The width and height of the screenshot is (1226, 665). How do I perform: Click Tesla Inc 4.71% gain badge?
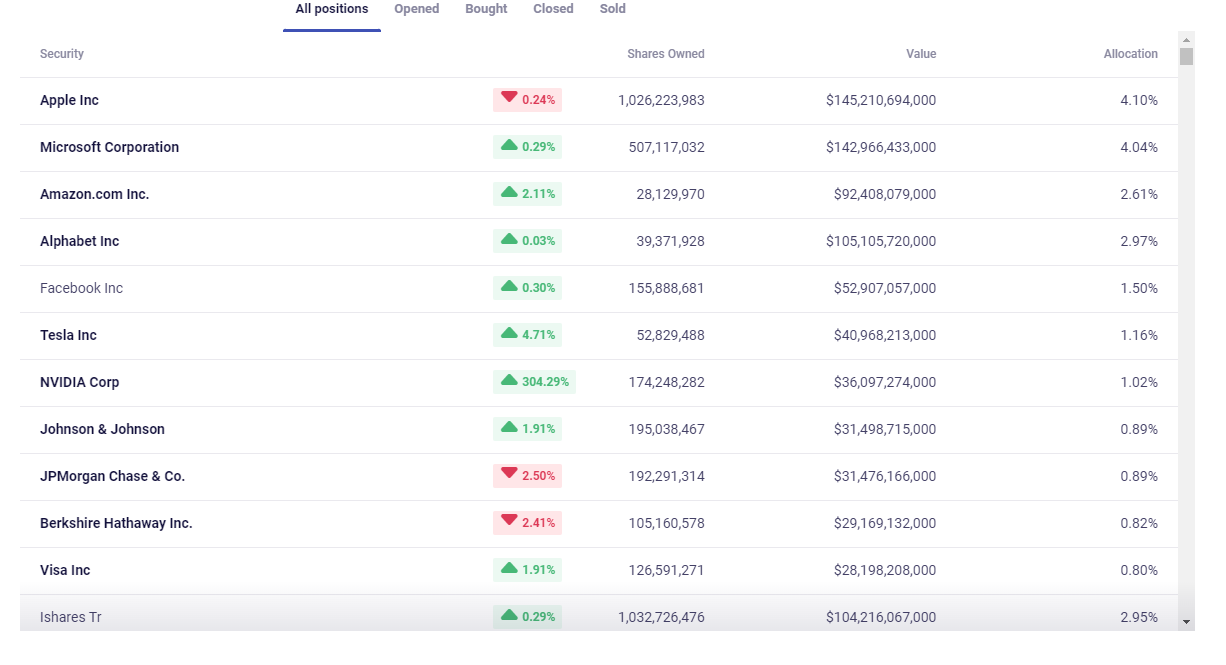click(x=527, y=335)
